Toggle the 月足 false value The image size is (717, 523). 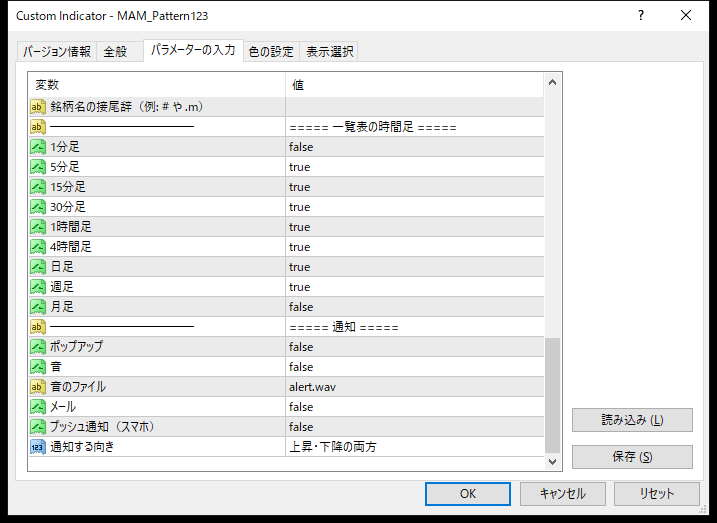[415, 307]
